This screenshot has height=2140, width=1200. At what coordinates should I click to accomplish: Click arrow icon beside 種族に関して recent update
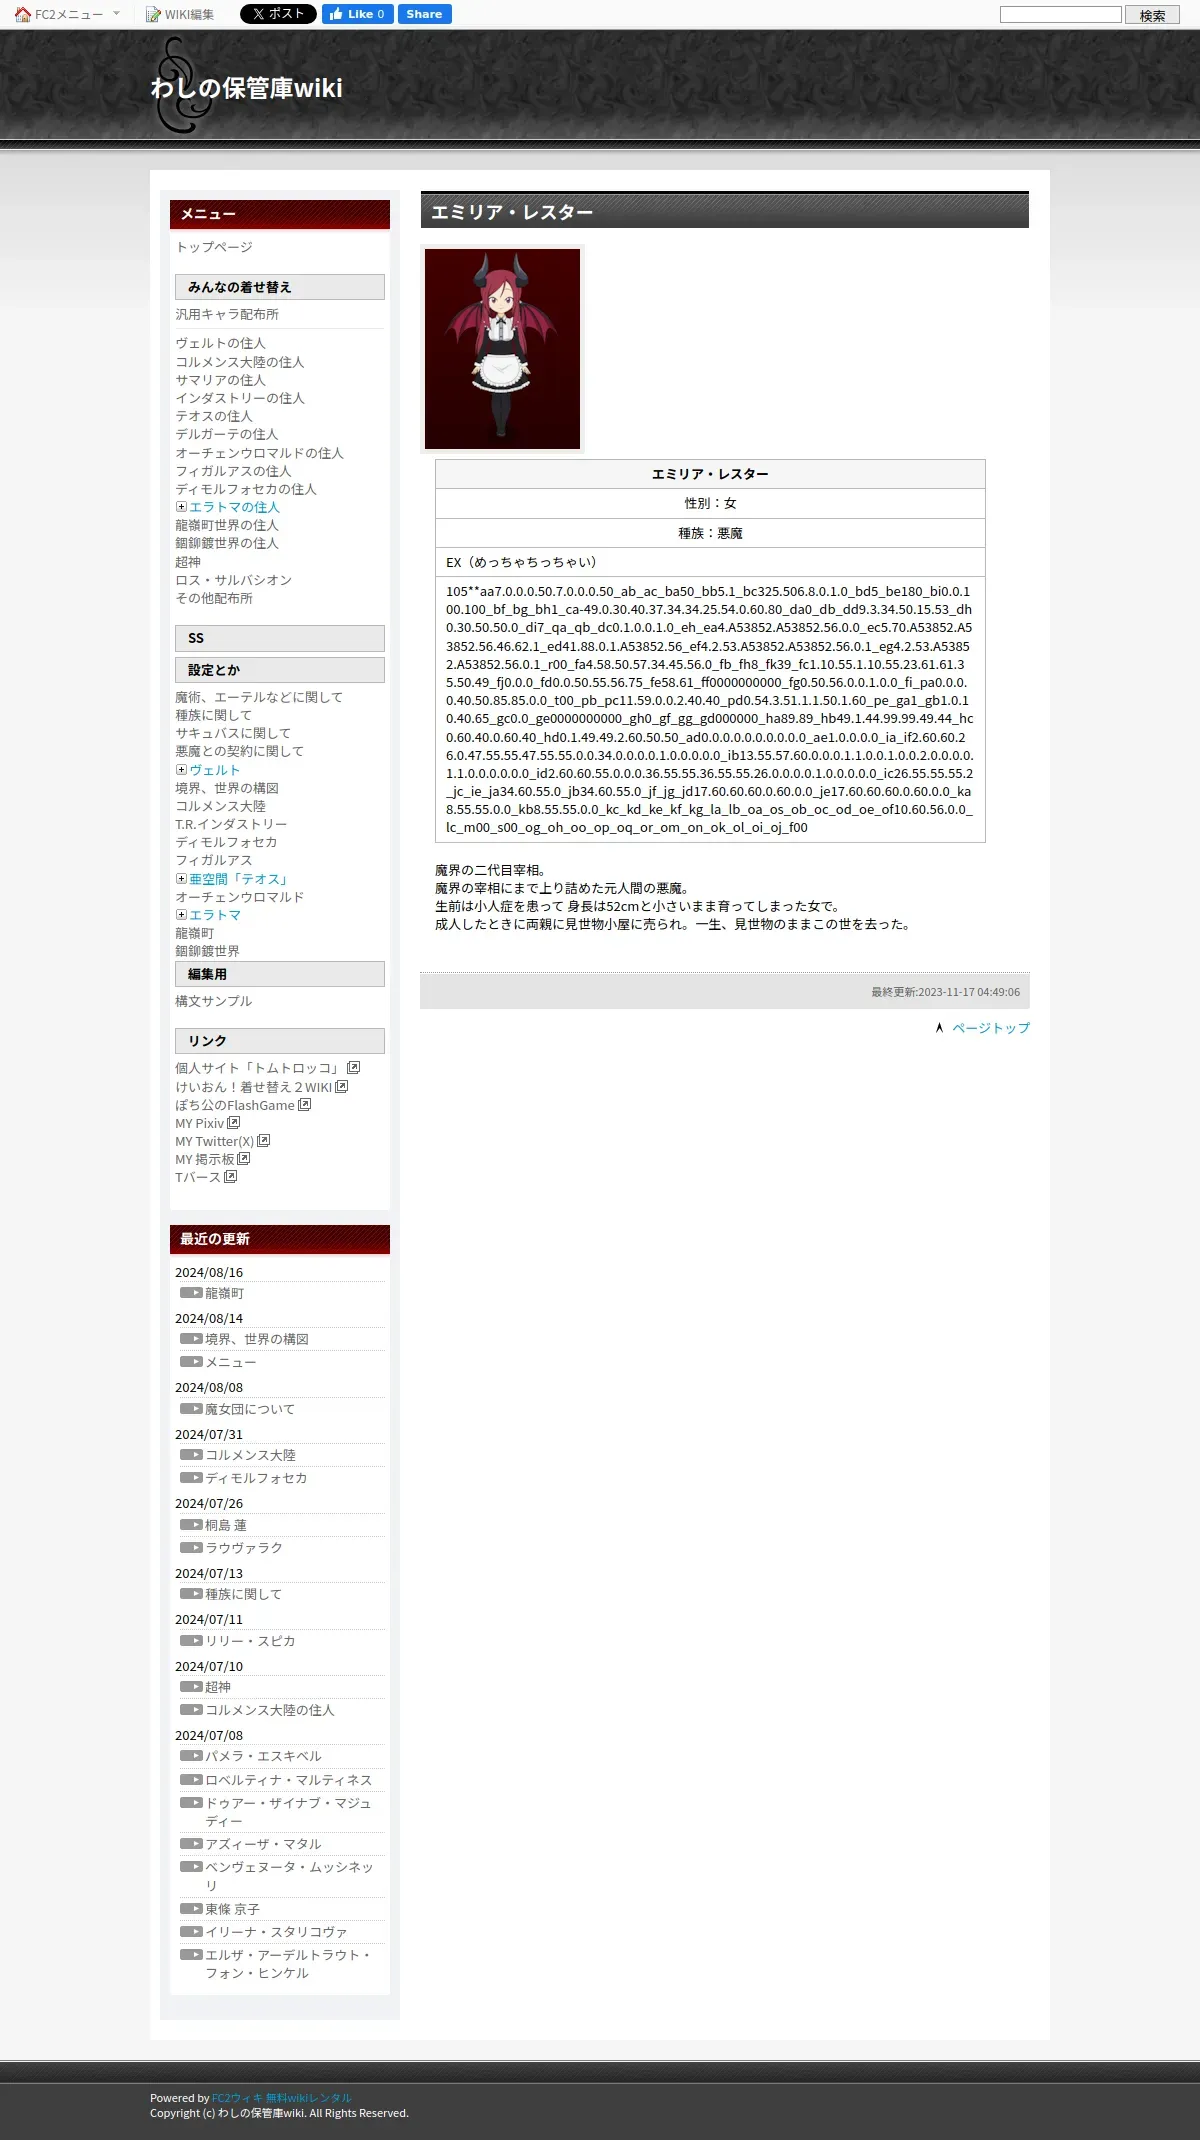pyautogui.click(x=191, y=1594)
